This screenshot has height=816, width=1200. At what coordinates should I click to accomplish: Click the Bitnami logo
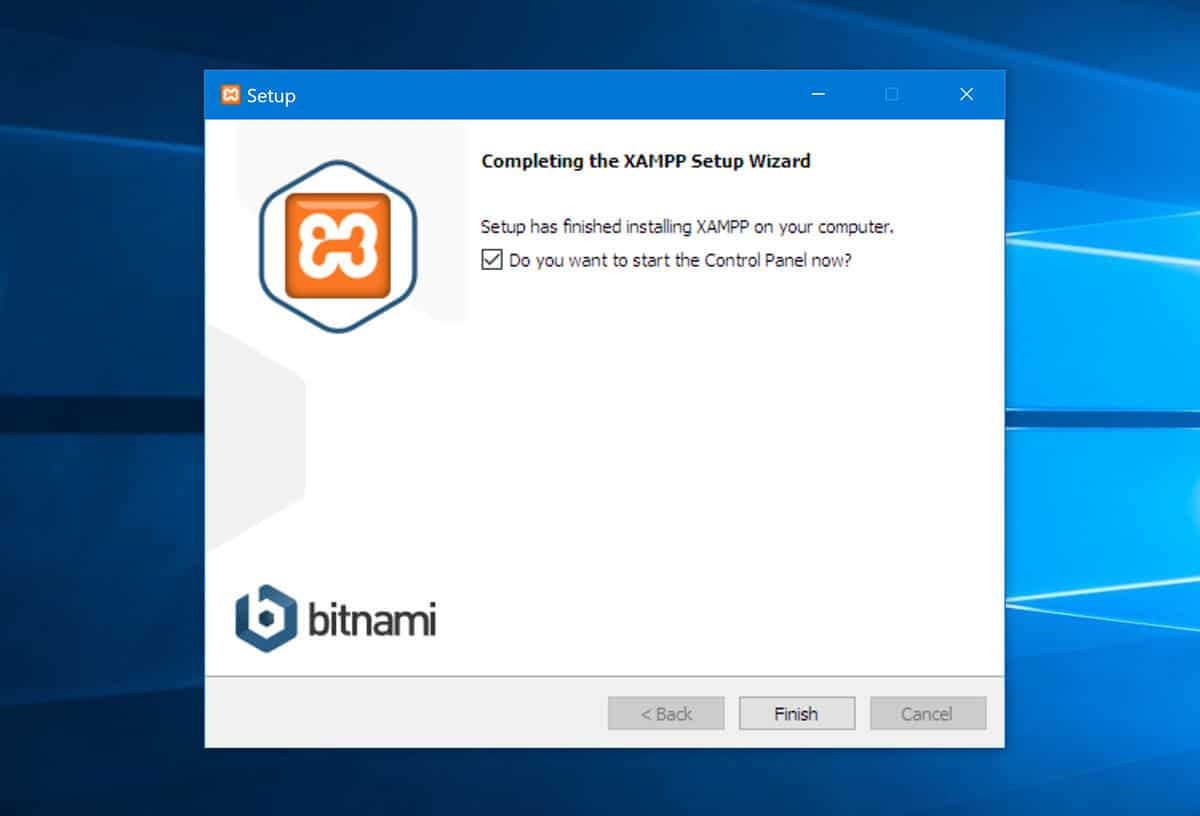336,619
